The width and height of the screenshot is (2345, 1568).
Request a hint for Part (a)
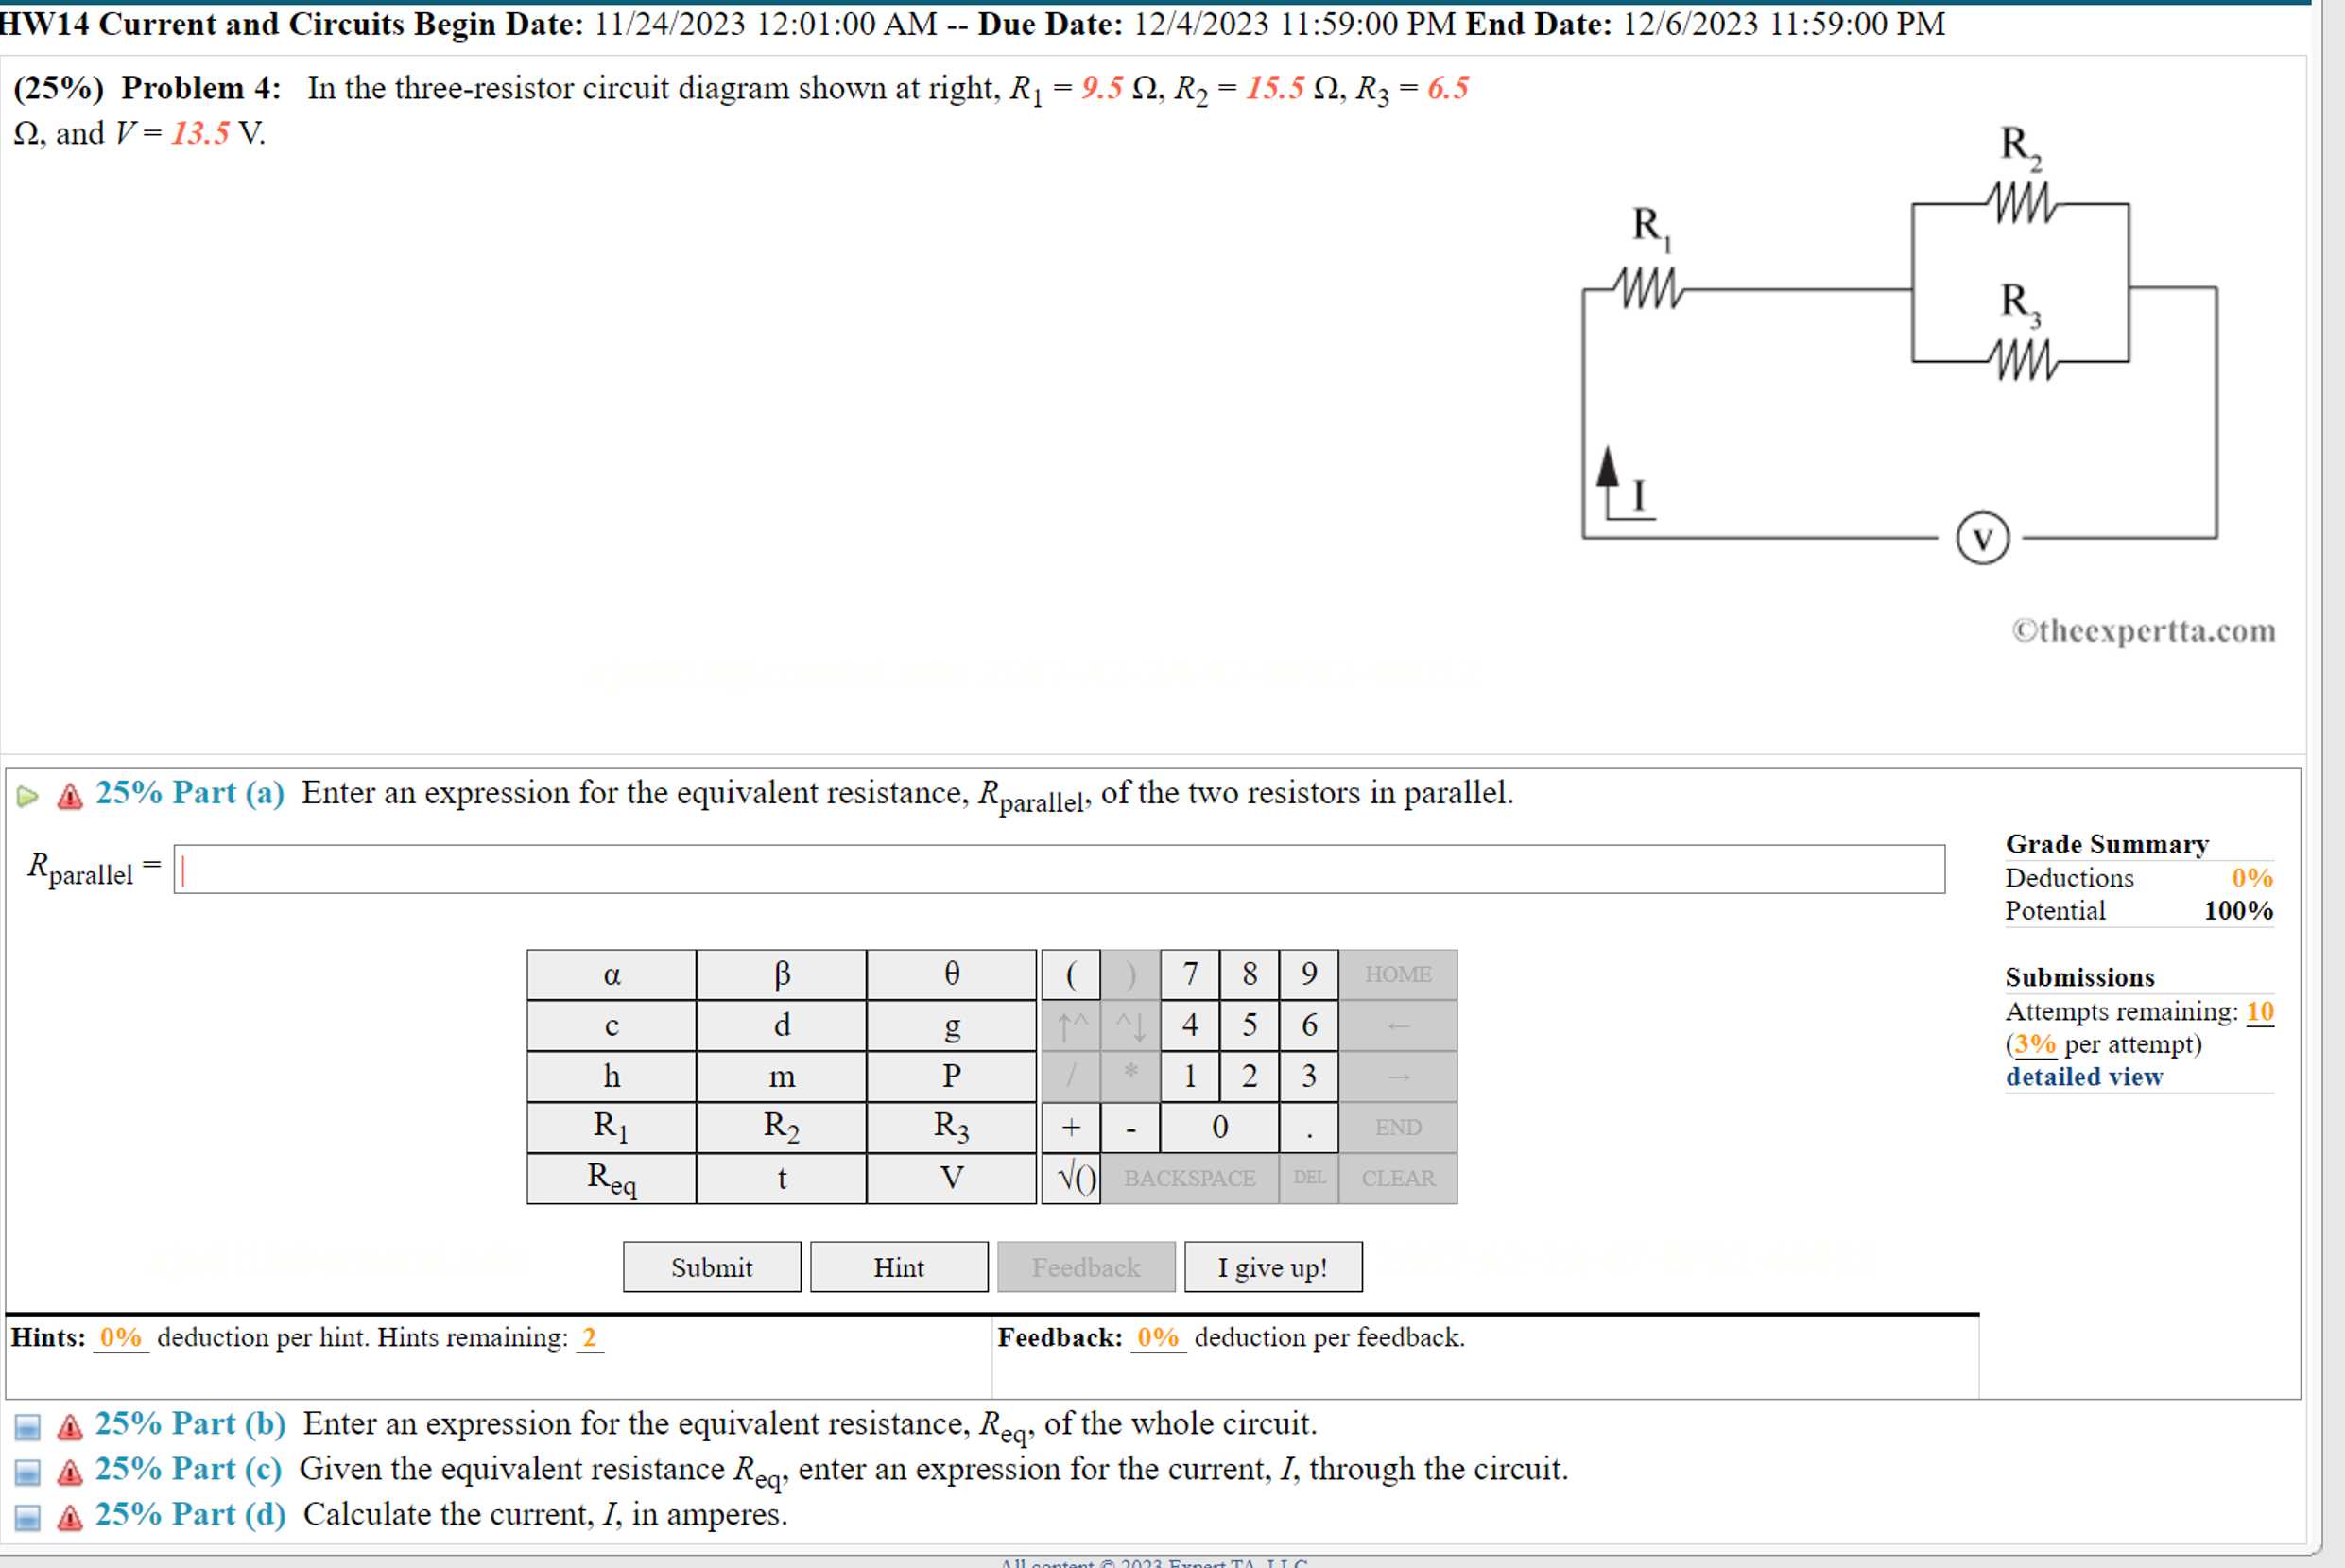point(898,1266)
